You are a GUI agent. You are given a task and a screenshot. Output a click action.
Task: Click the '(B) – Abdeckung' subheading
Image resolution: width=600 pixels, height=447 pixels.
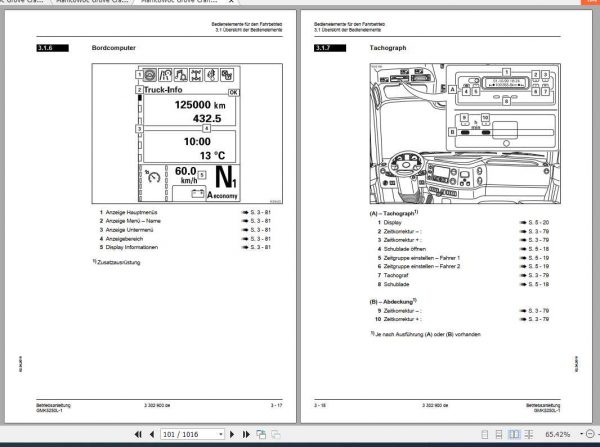393,302
